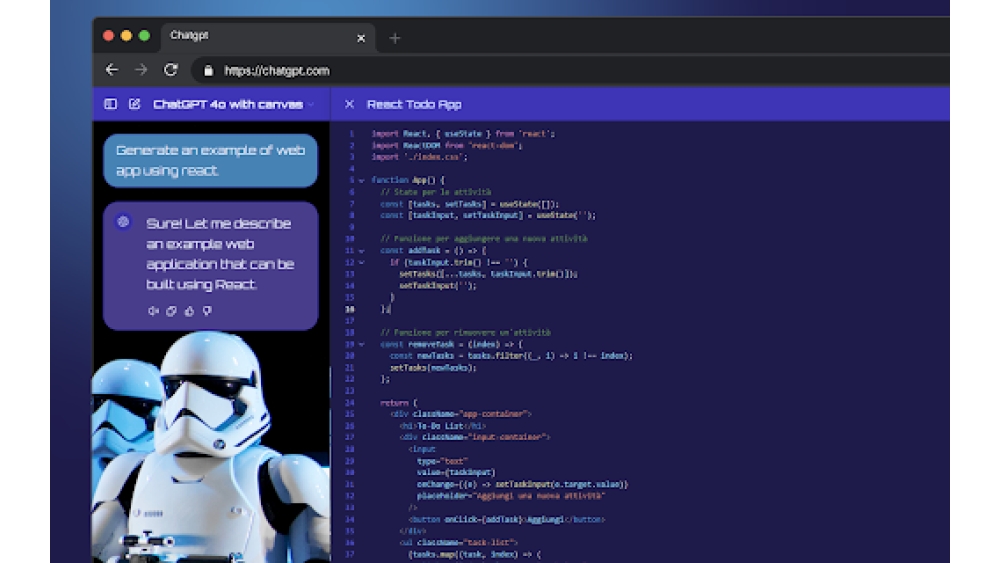Click the import './index.css' code line
Image resolution: width=1000 pixels, height=563 pixels.
tap(419, 157)
